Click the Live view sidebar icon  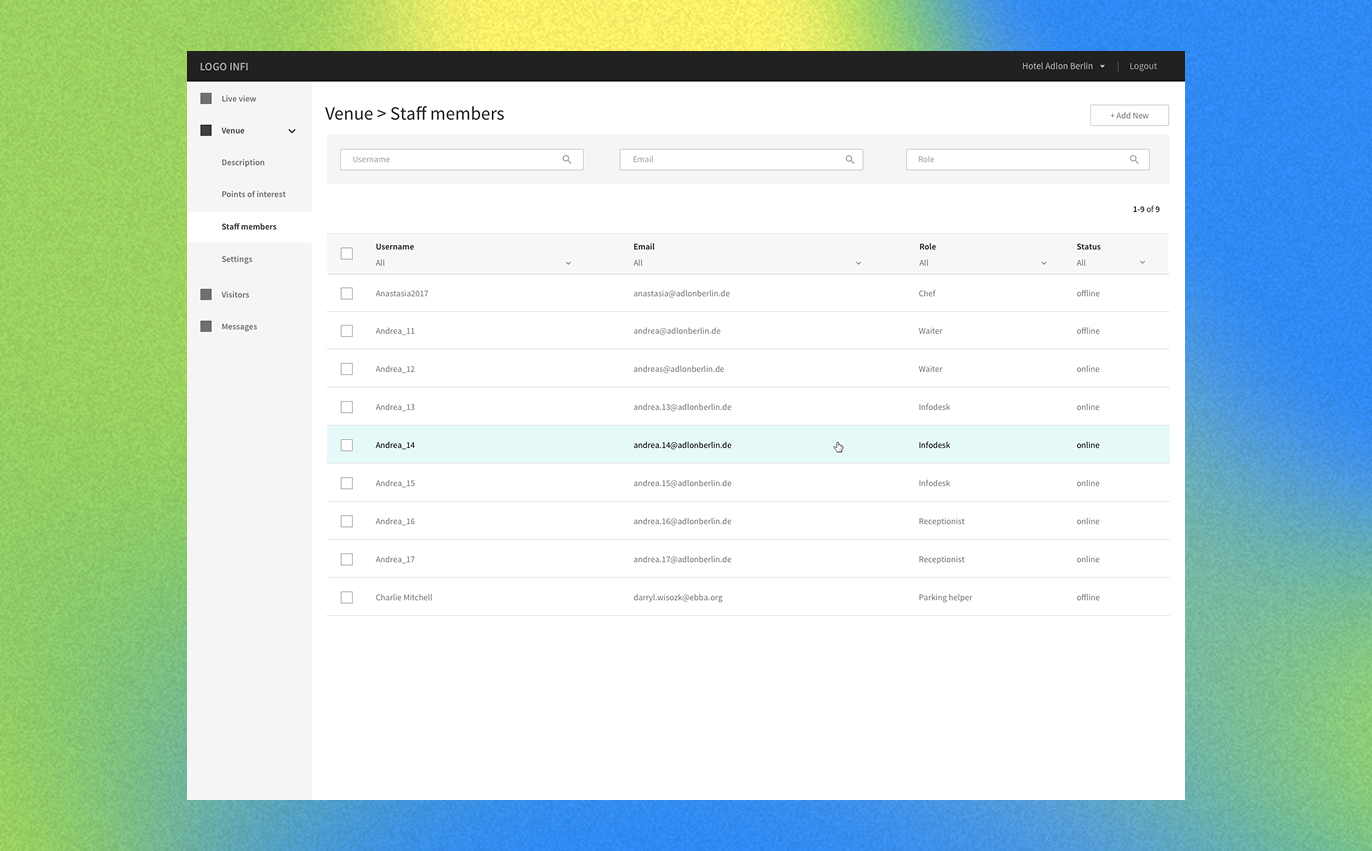(x=206, y=99)
